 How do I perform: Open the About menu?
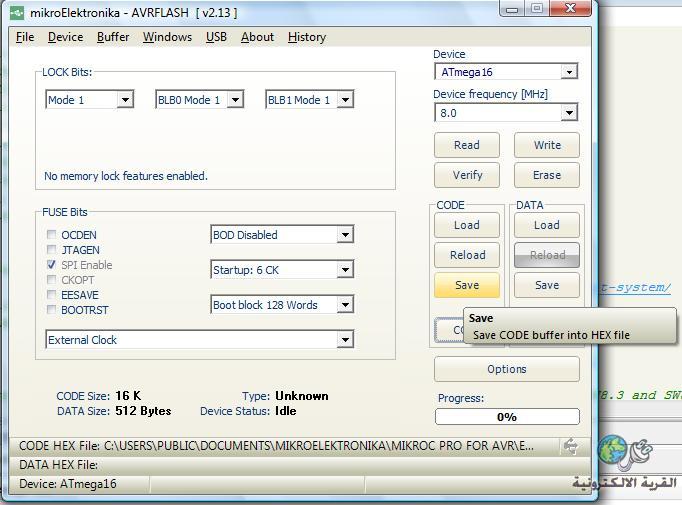click(257, 37)
